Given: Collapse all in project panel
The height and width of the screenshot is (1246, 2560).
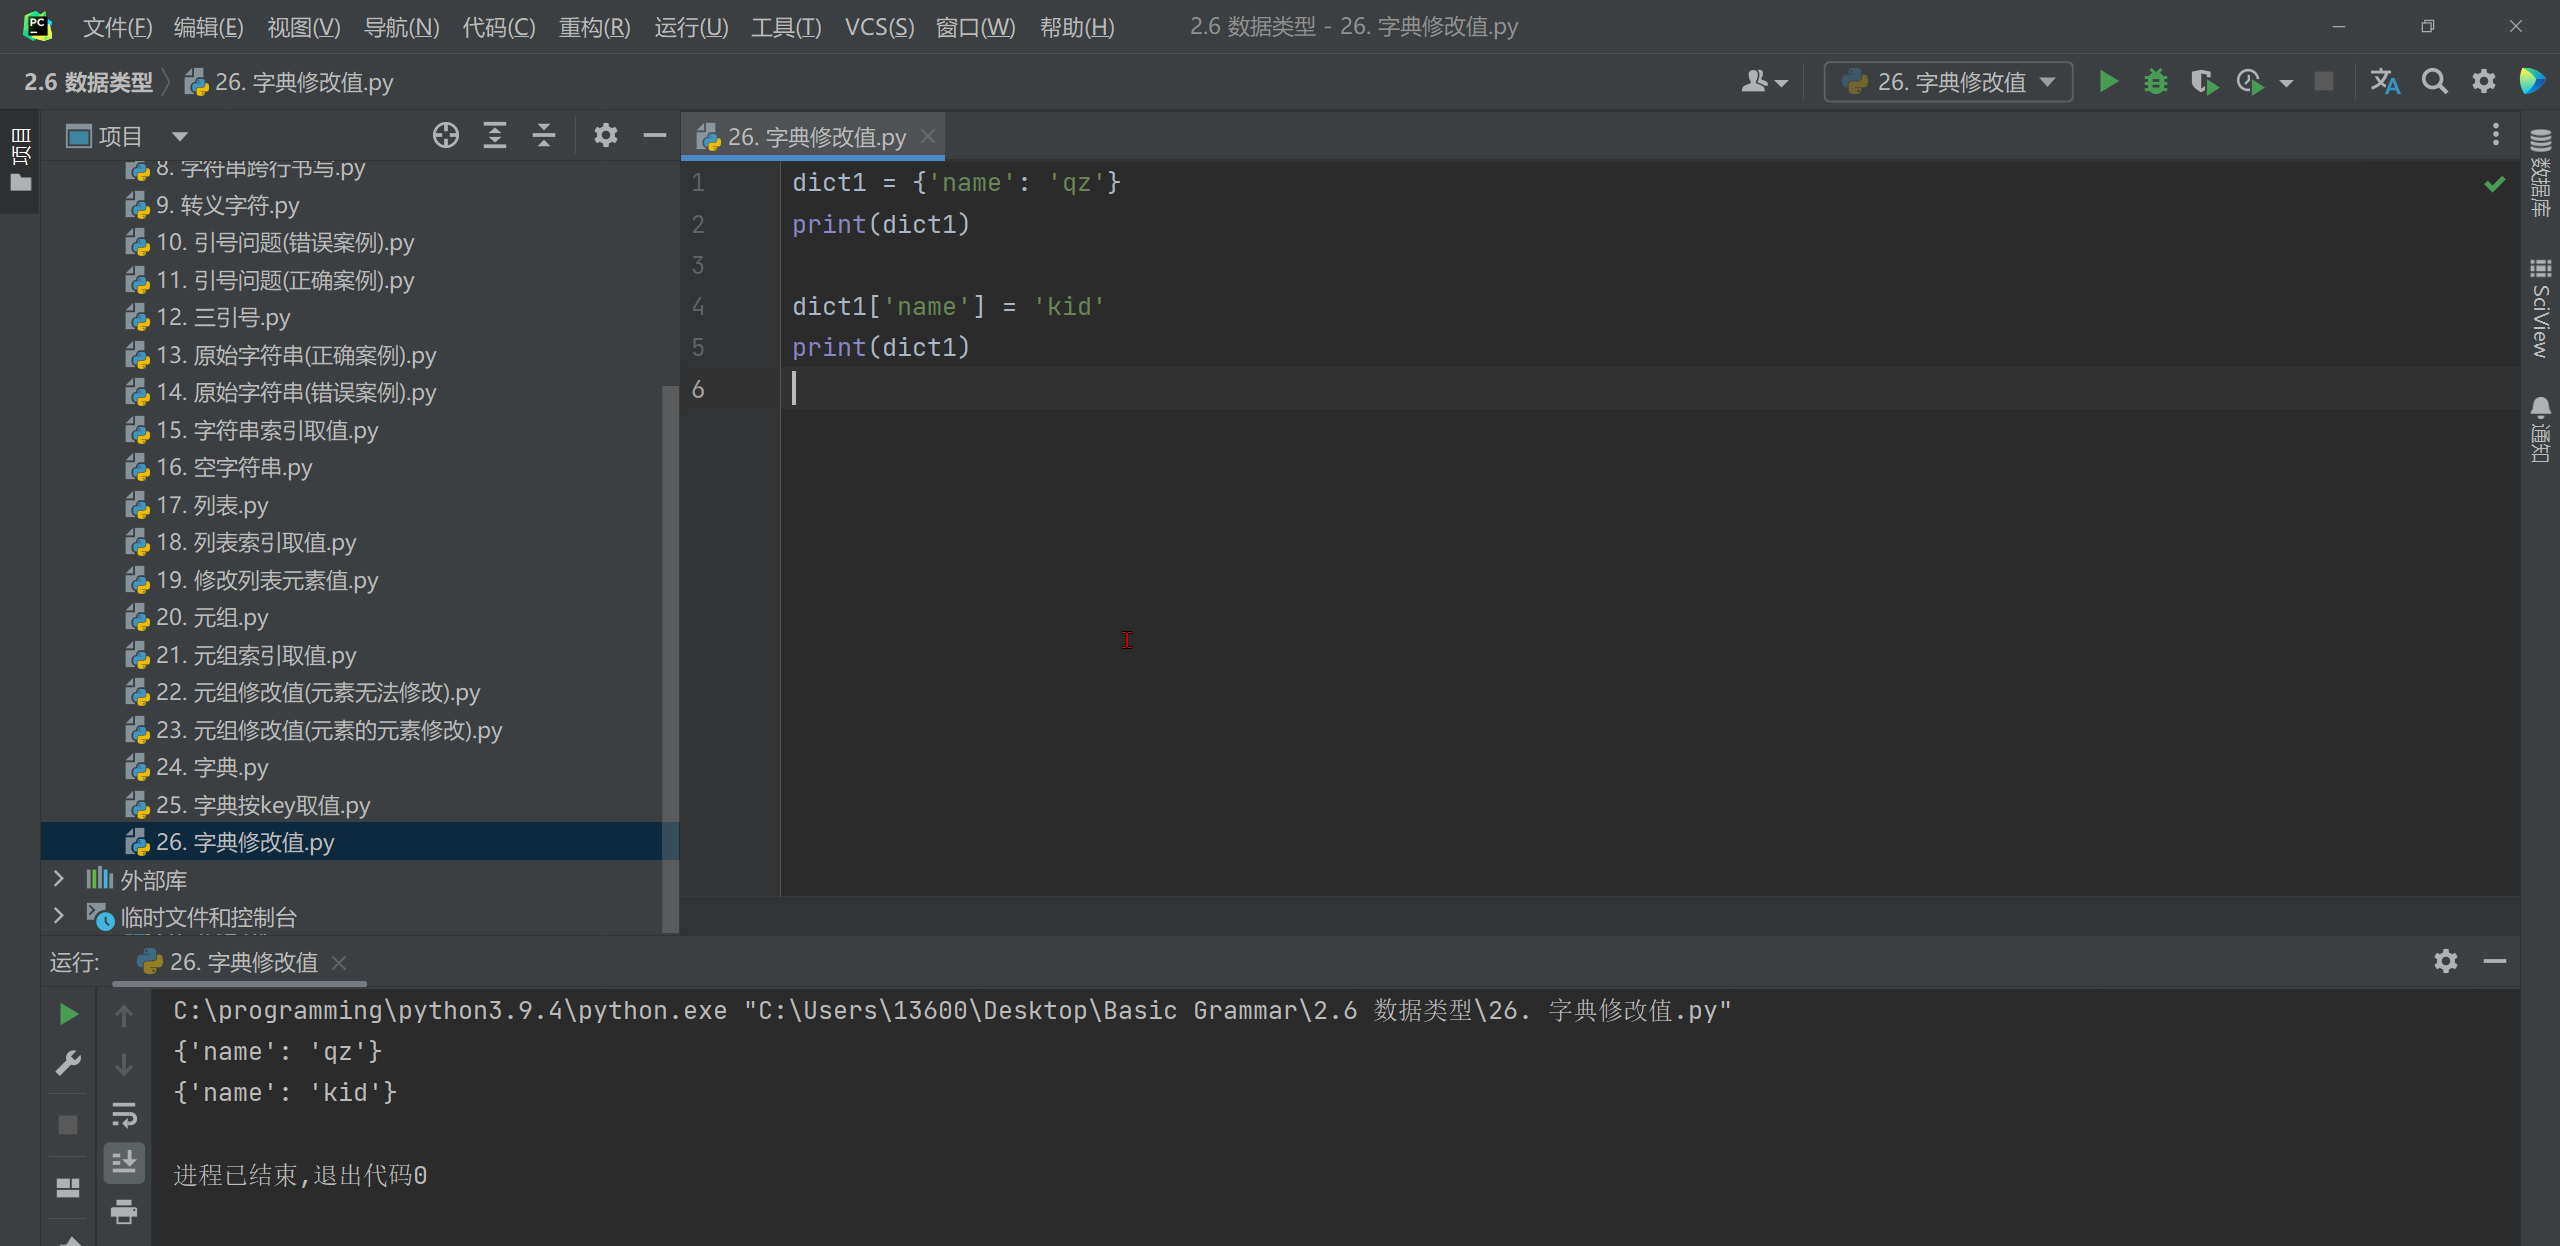Looking at the screenshot, I should [x=544, y=135].
